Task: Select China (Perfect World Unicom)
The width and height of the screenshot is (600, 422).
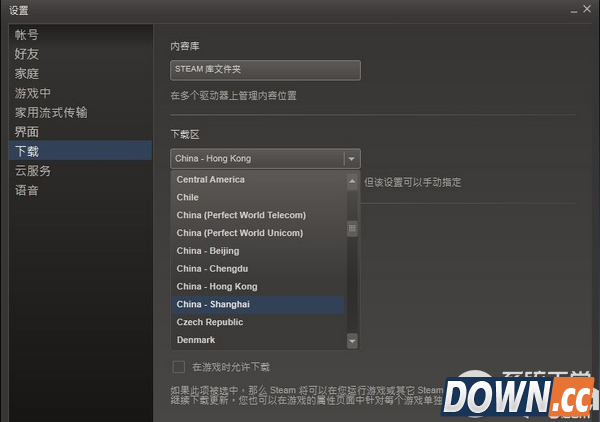Action: click(258, 233)
